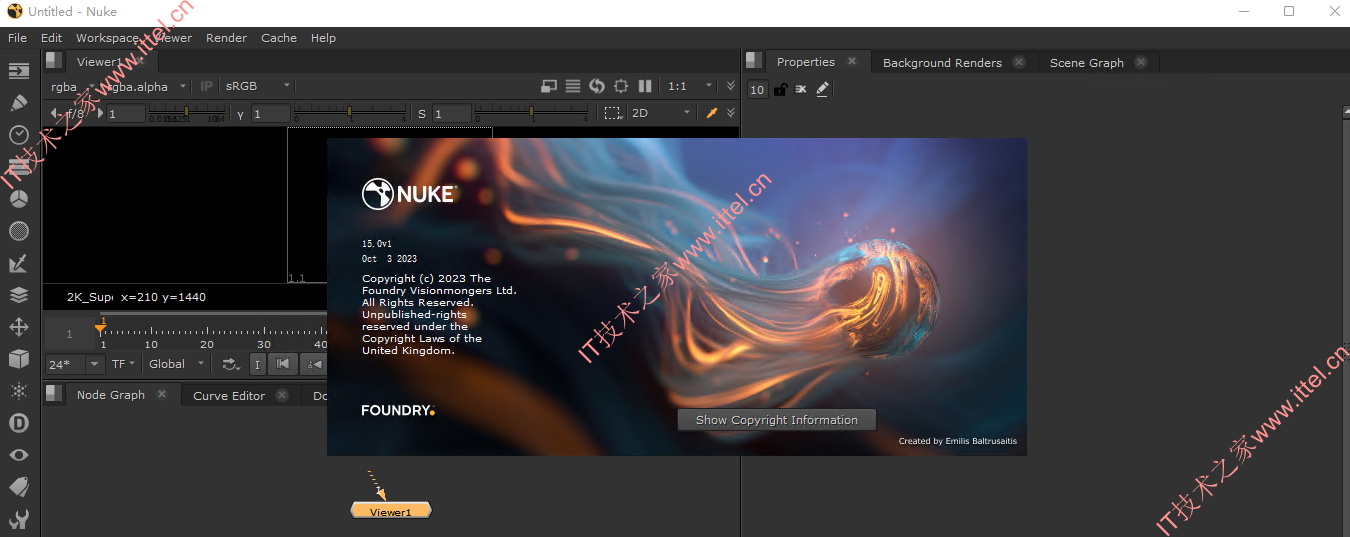Click Viewer pane content menu icon
The image size is (1350, 537).
[54, 61]
